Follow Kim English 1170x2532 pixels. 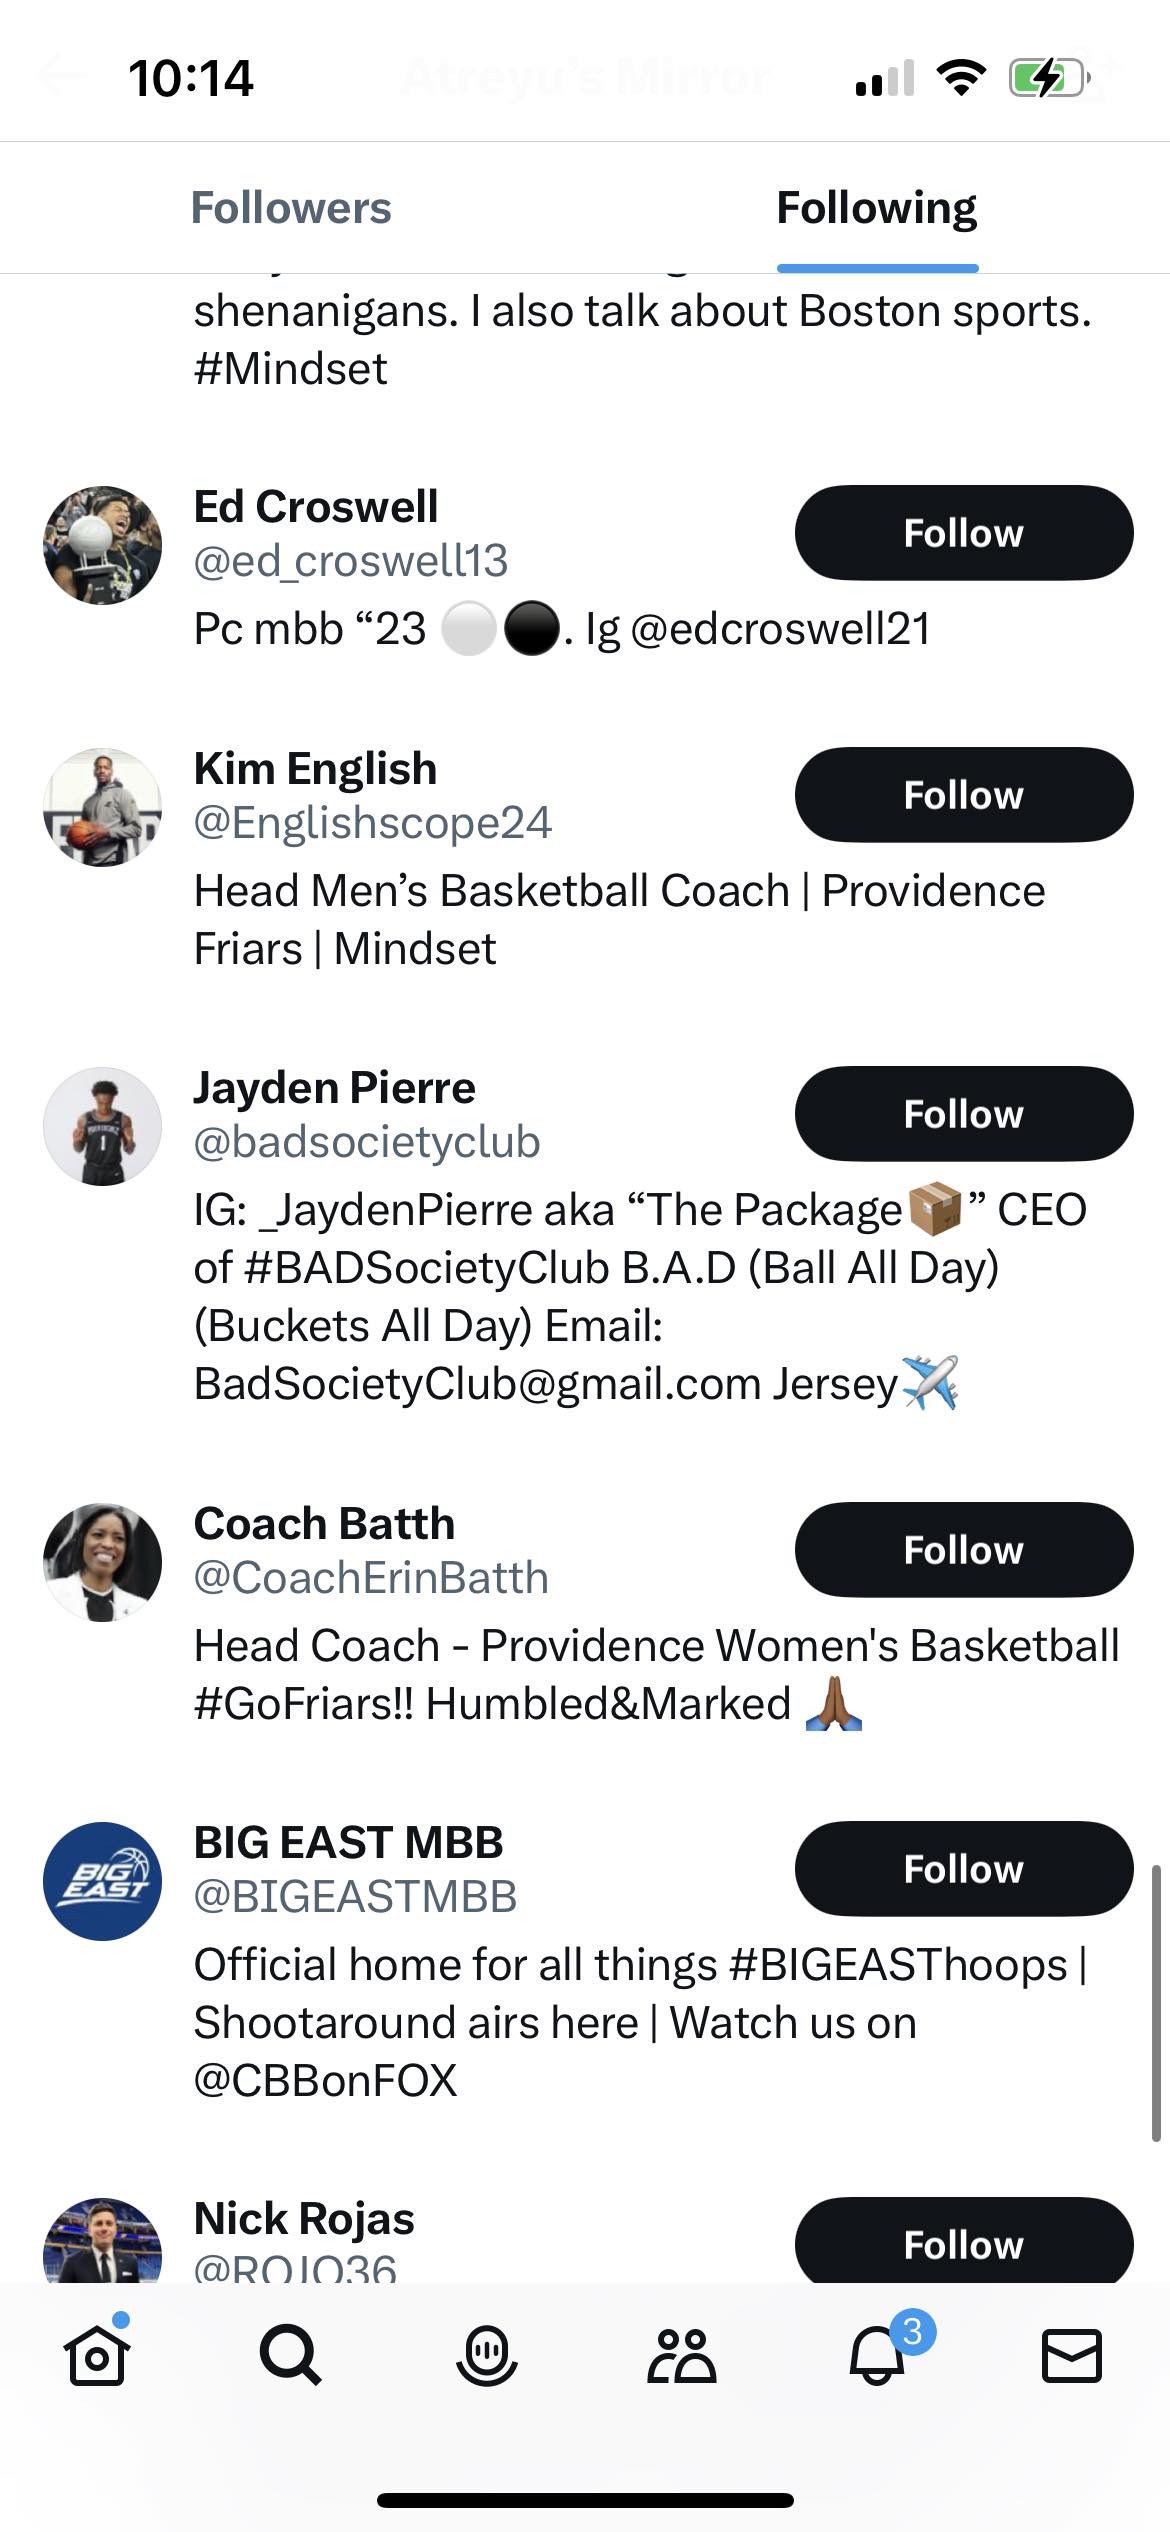(x=963, y=795)
